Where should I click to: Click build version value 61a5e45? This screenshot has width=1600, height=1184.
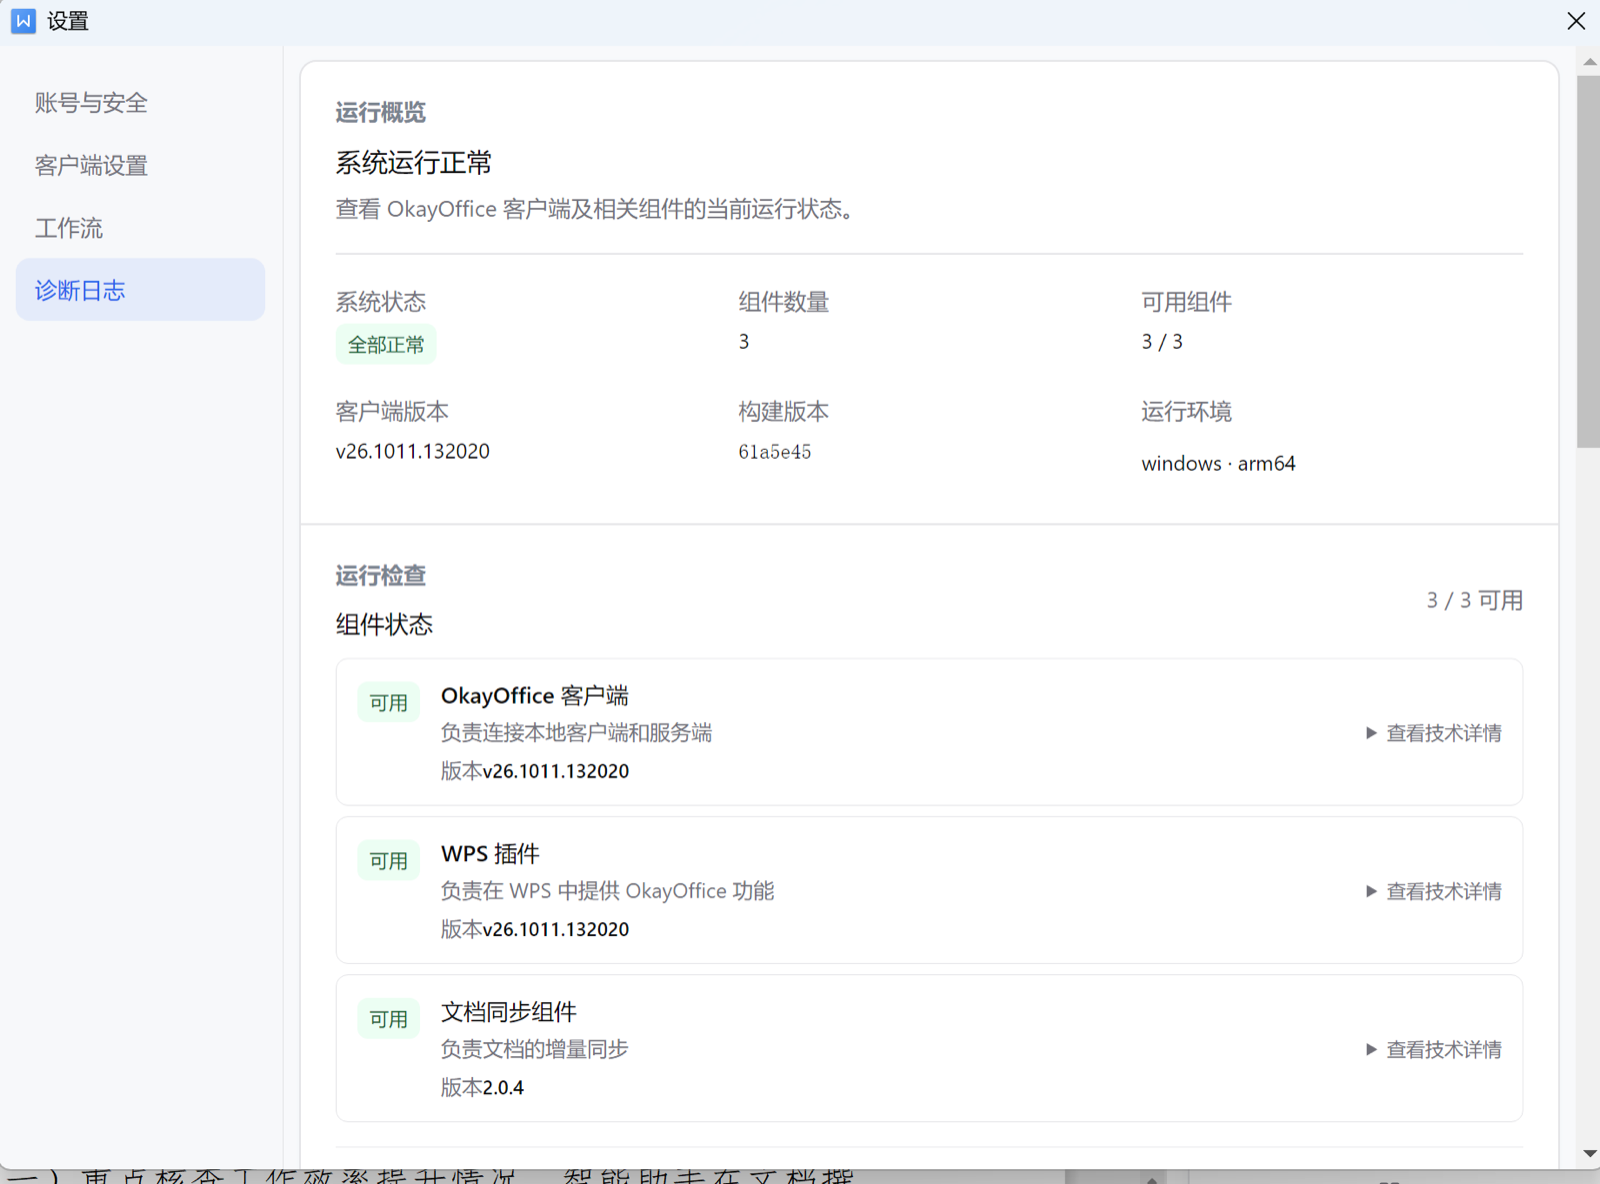point(775,452)
